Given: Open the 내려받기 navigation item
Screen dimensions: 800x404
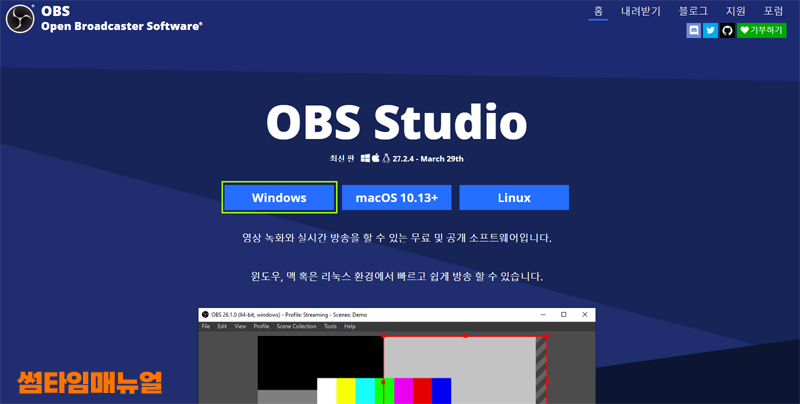Looking at the screenshot, I should click(641, 11).
